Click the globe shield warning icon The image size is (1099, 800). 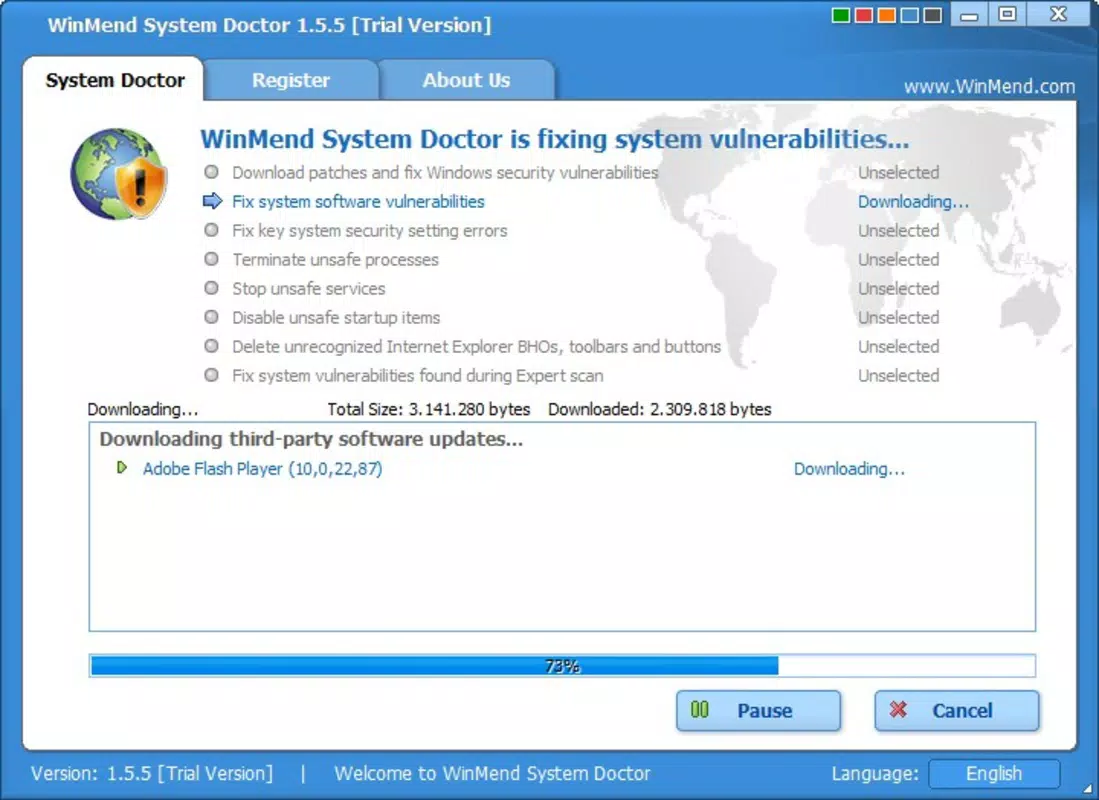pyautogui.click(x=119, y=174)
